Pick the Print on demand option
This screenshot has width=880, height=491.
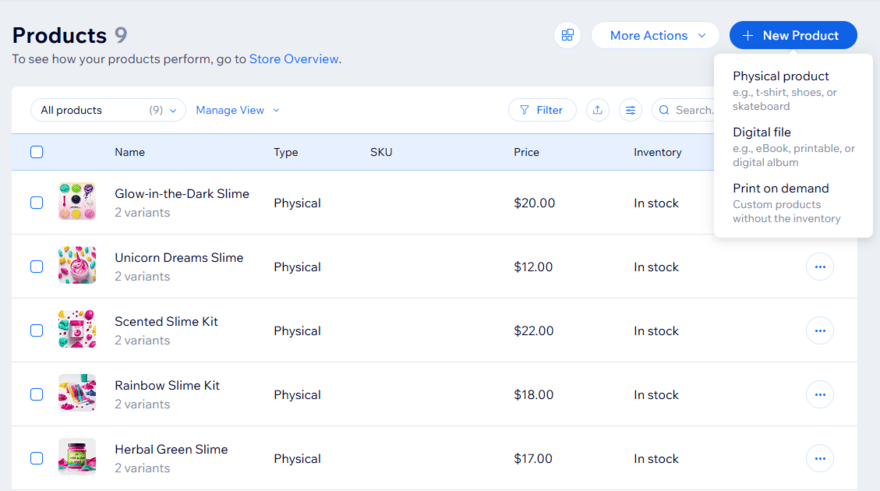pos(780,188)
